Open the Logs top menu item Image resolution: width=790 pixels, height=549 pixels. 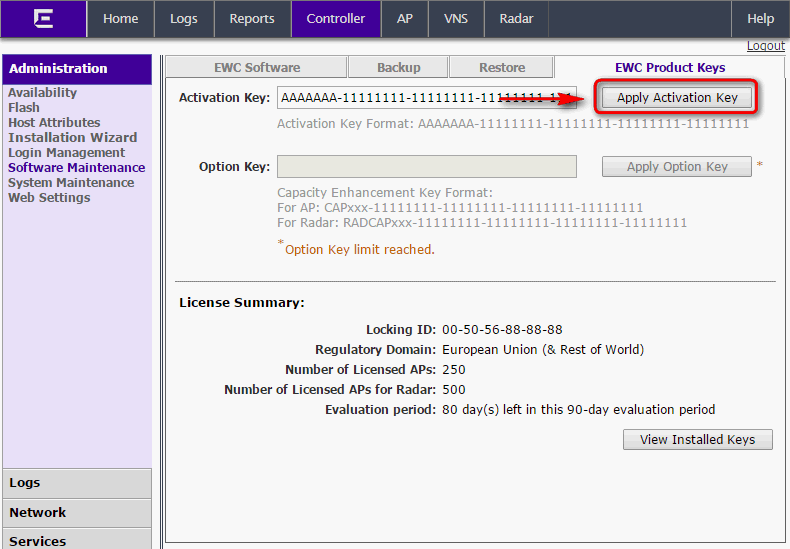184,19
